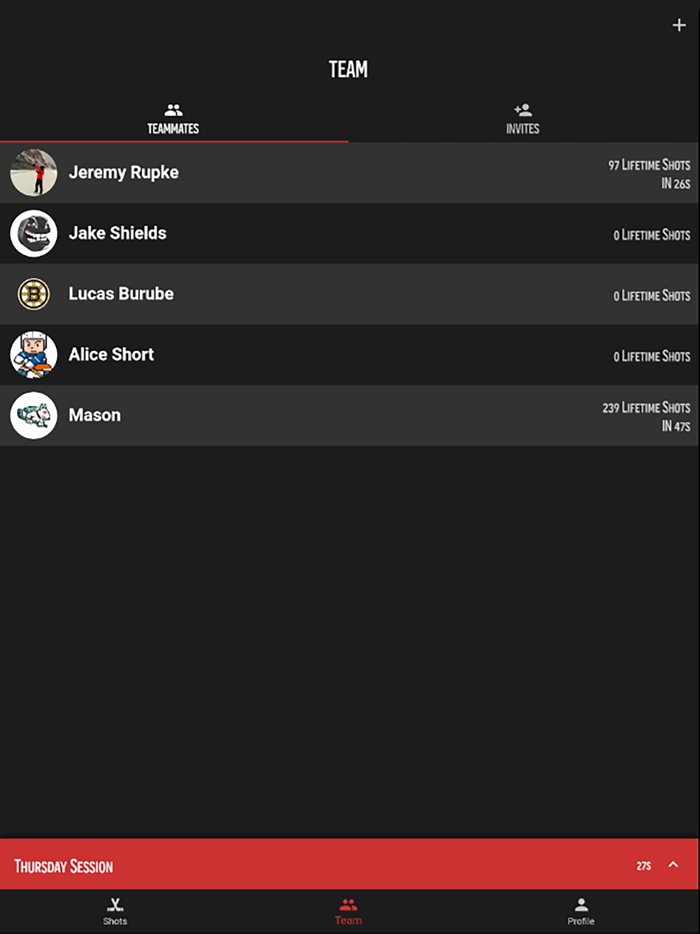
Task: Click Jeremy Rupke's avatar picture
Action: [x=34, y=173]
